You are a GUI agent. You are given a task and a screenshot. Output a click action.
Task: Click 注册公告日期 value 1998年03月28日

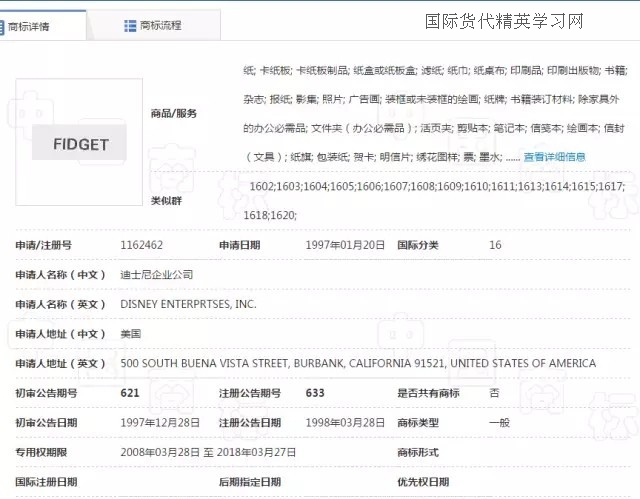tap(345, 423)
